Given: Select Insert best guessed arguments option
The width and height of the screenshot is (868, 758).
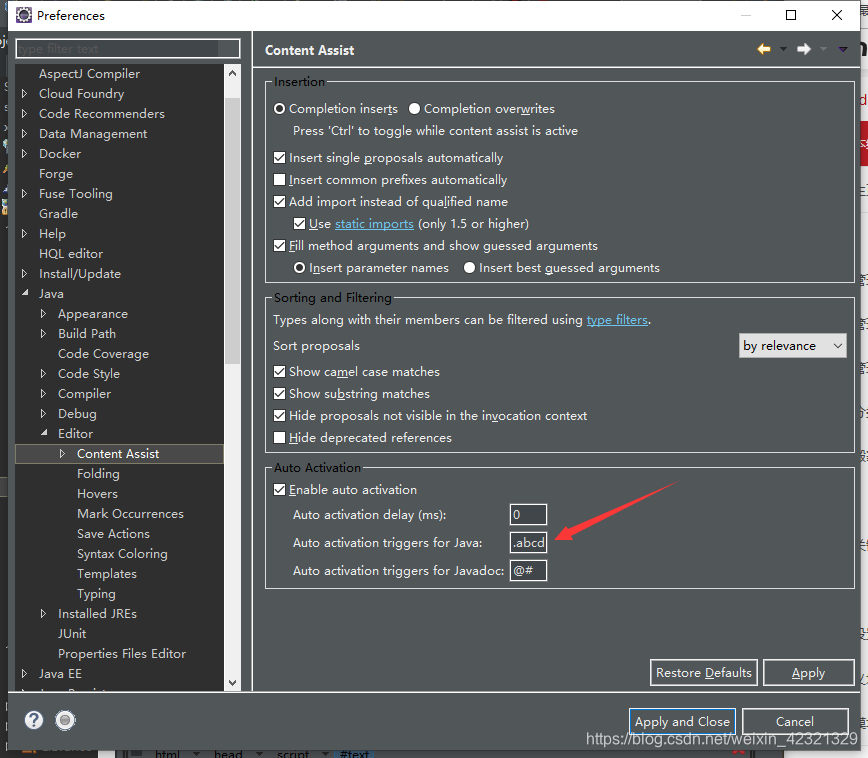Looking at the screenshot, I should [x=469, y=268].
